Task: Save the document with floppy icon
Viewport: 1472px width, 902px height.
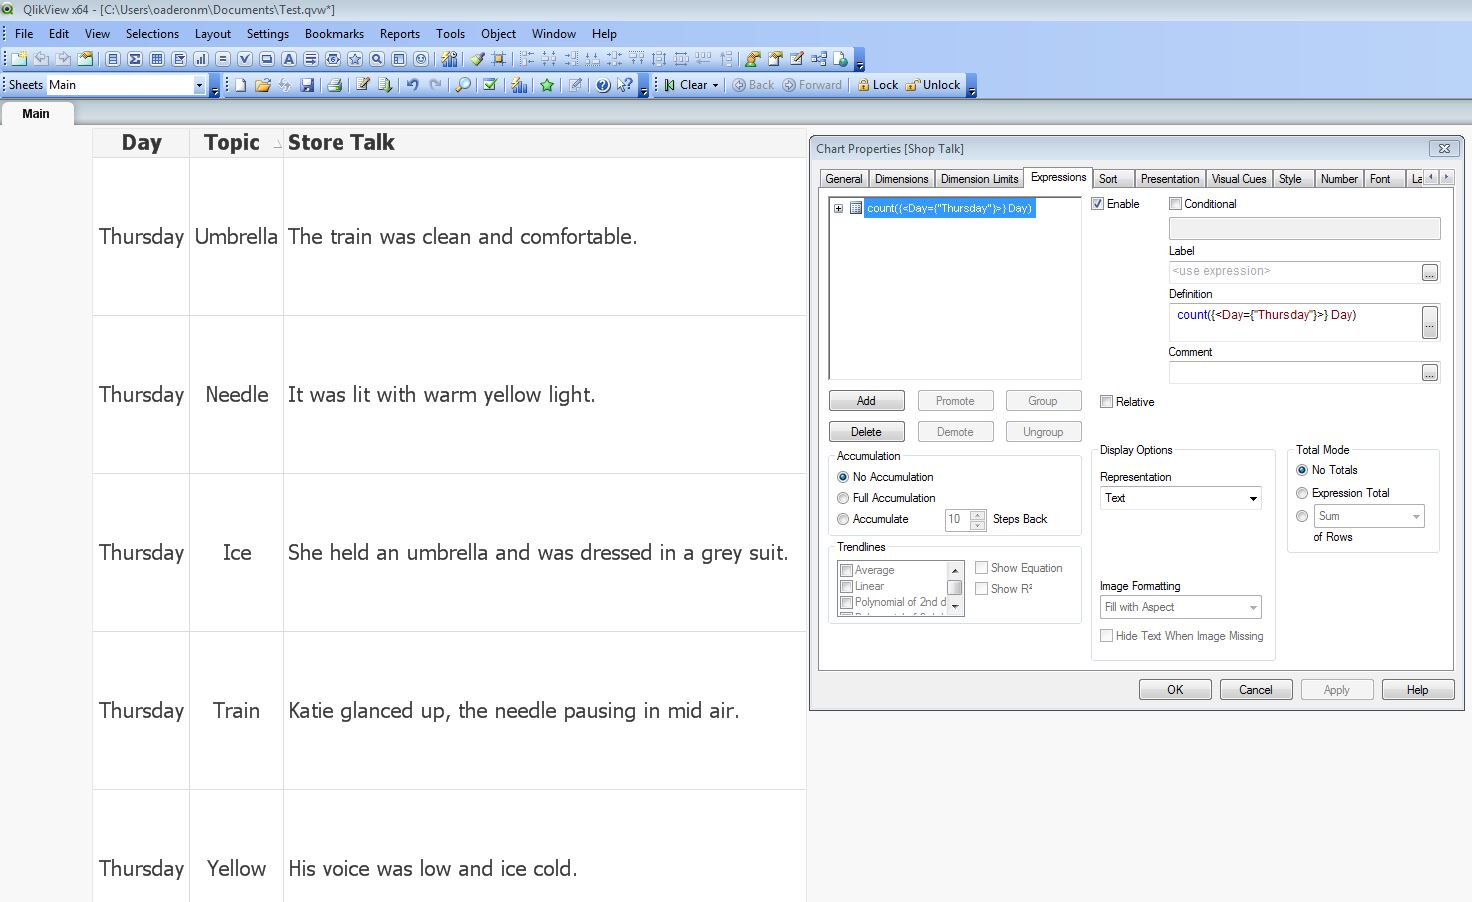Action: [307, 85]
